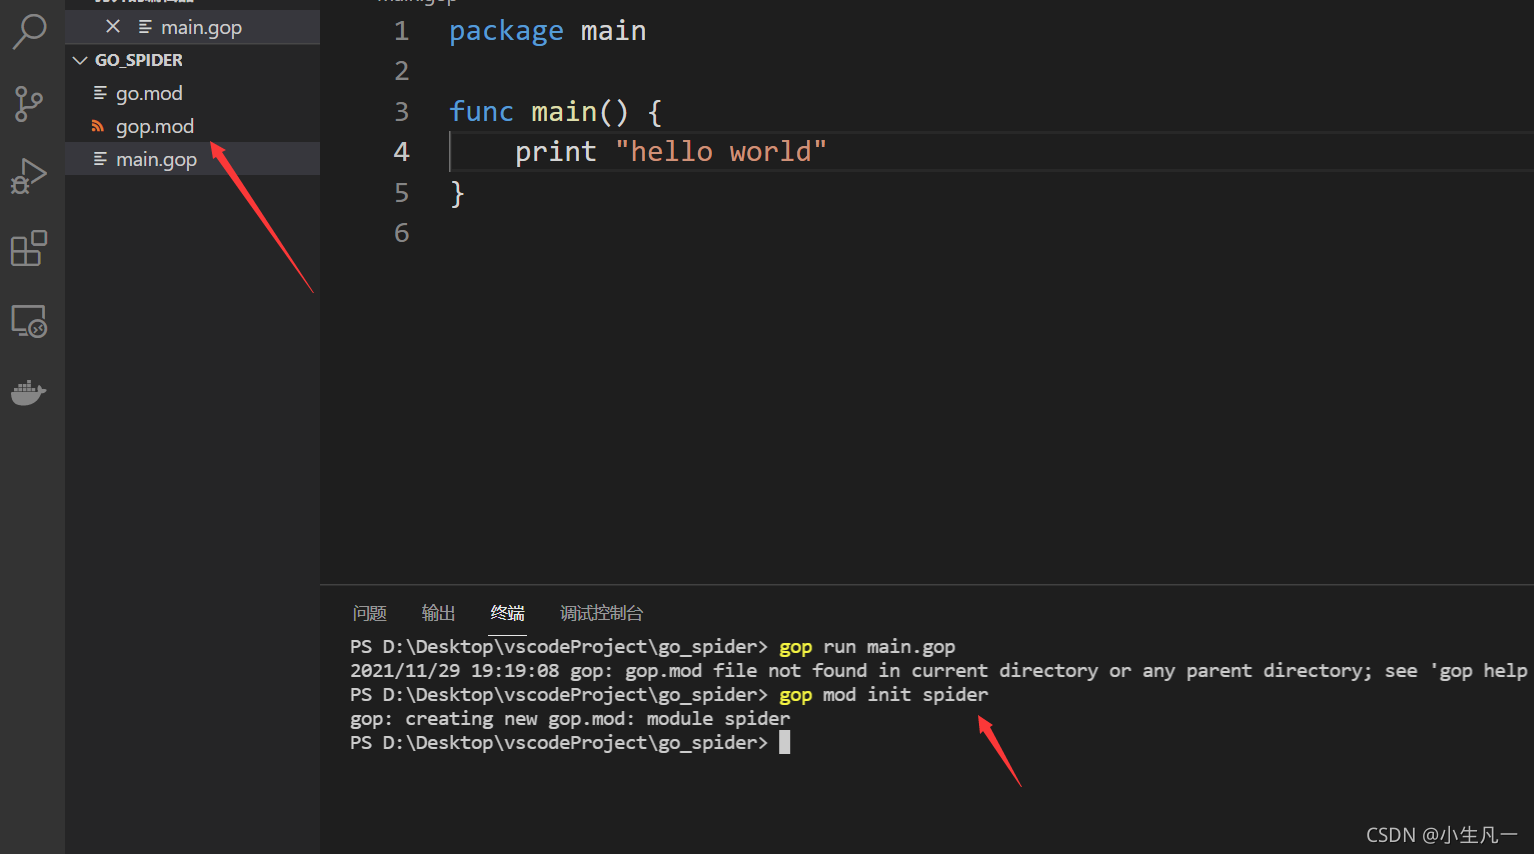Viewport: 1534px width, 854px height.
Task: Click the "gop.mod file not found" error line
Action: pyautogui.click(x=938, y=671)
